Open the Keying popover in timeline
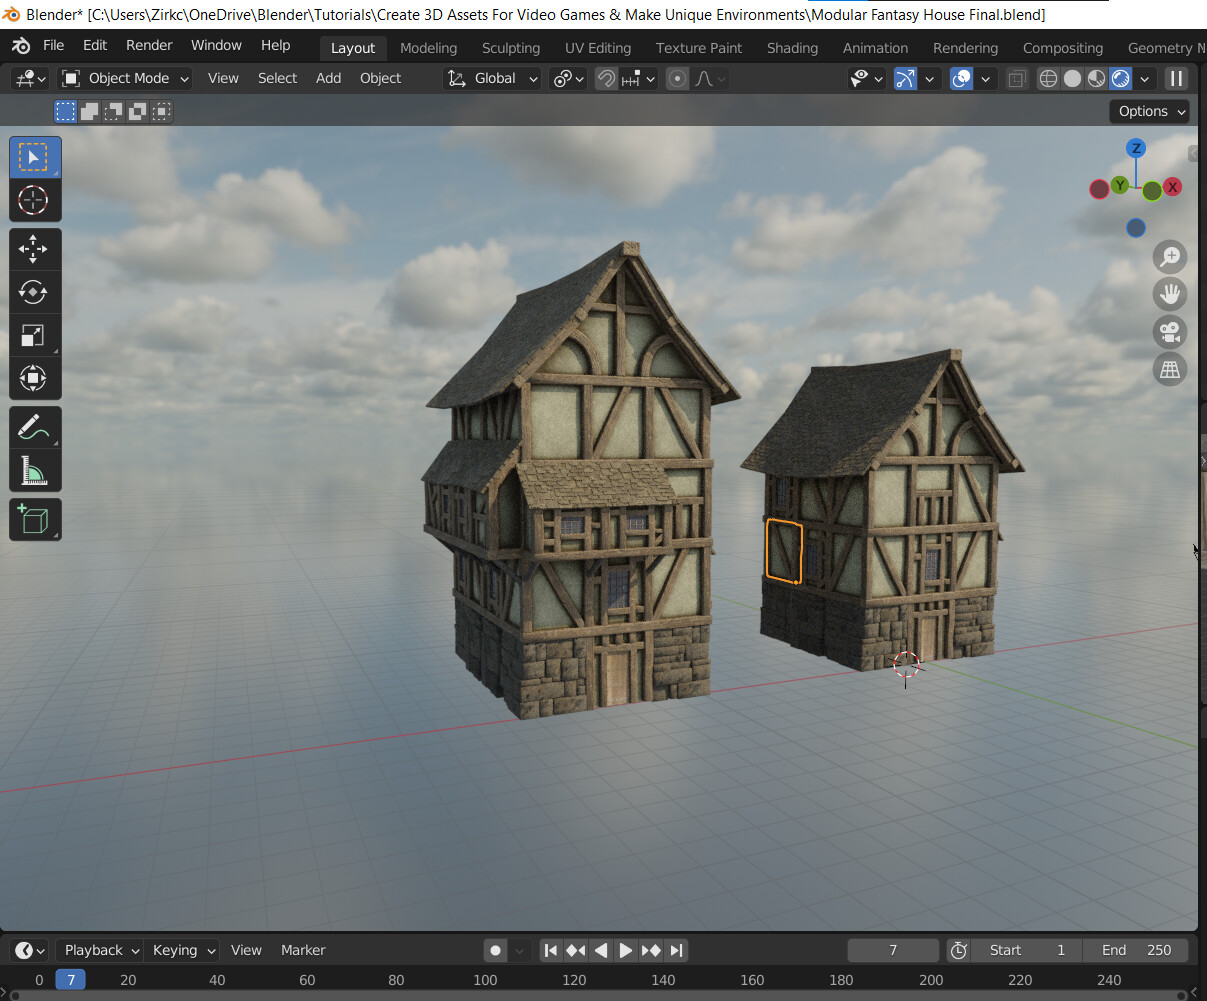Image resolution: width=1207 pixels, height=1001 pixels. (183, 950)
